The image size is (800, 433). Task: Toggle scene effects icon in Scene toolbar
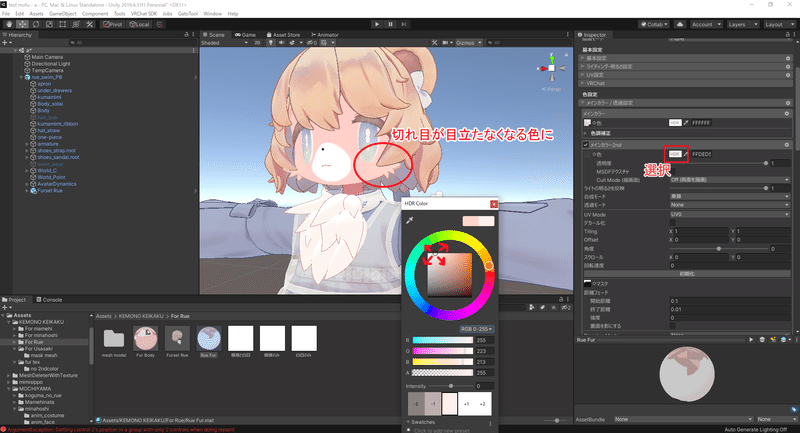point(293,43)
